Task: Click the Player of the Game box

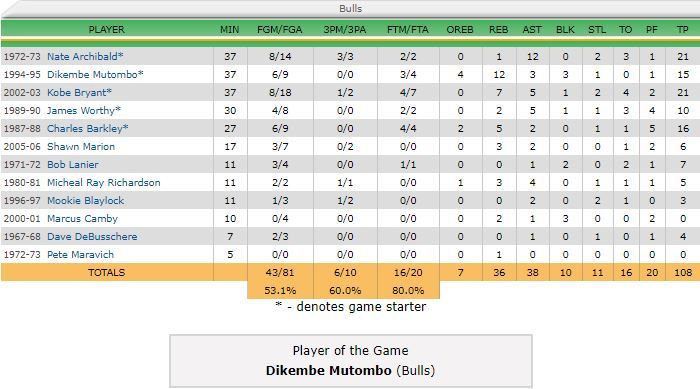Action: (350, 361)
